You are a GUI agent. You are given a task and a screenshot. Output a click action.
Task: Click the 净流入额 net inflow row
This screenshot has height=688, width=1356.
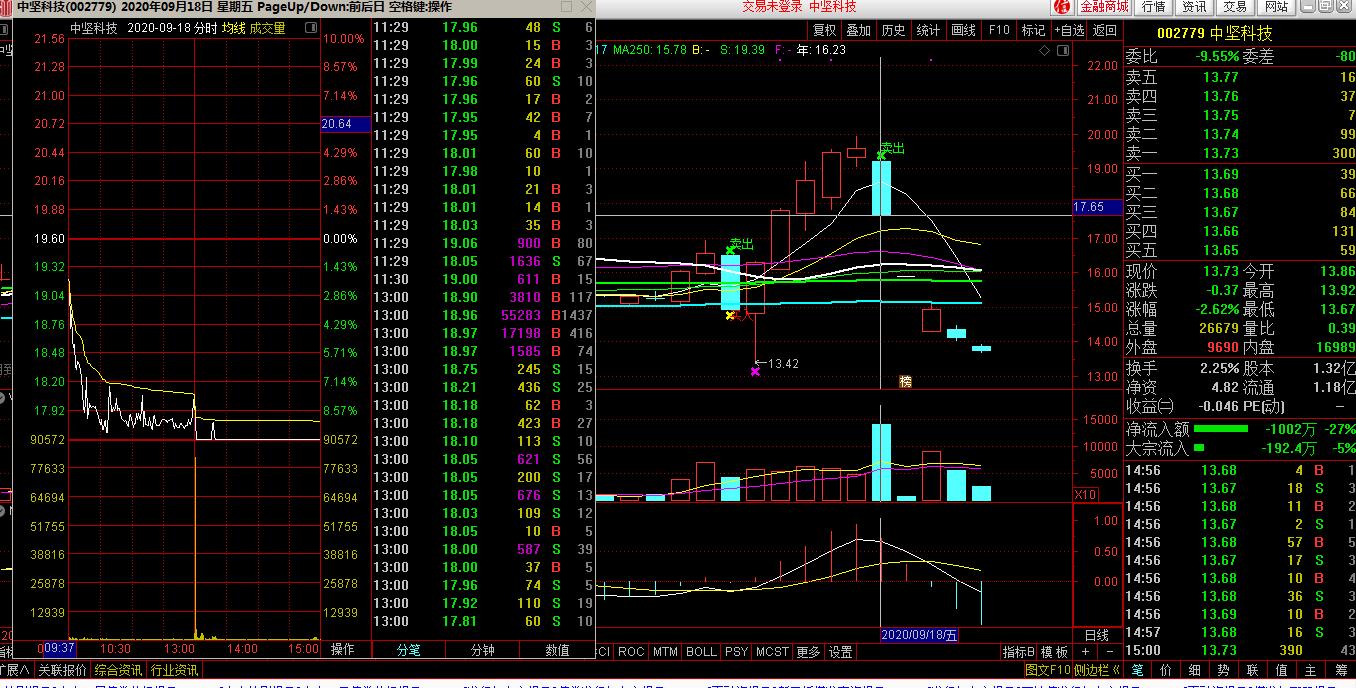point(1239,429)
